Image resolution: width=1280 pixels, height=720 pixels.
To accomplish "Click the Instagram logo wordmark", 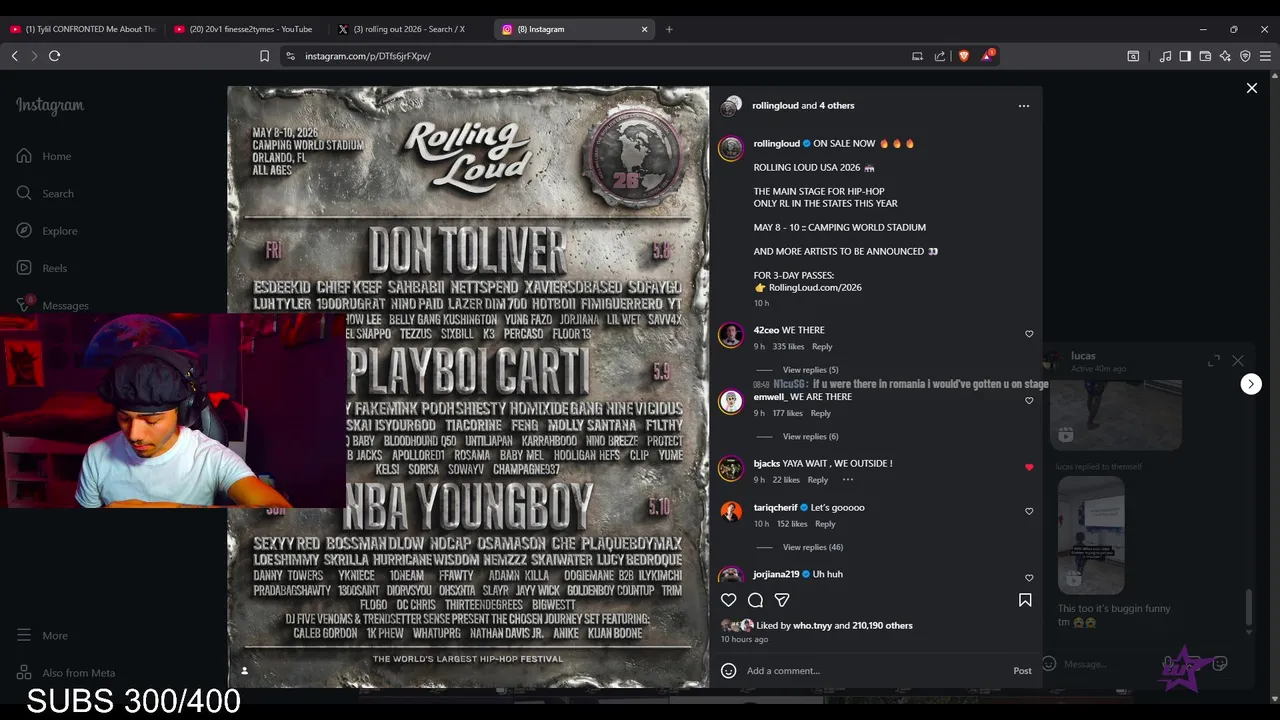I will tap(50, 105).
